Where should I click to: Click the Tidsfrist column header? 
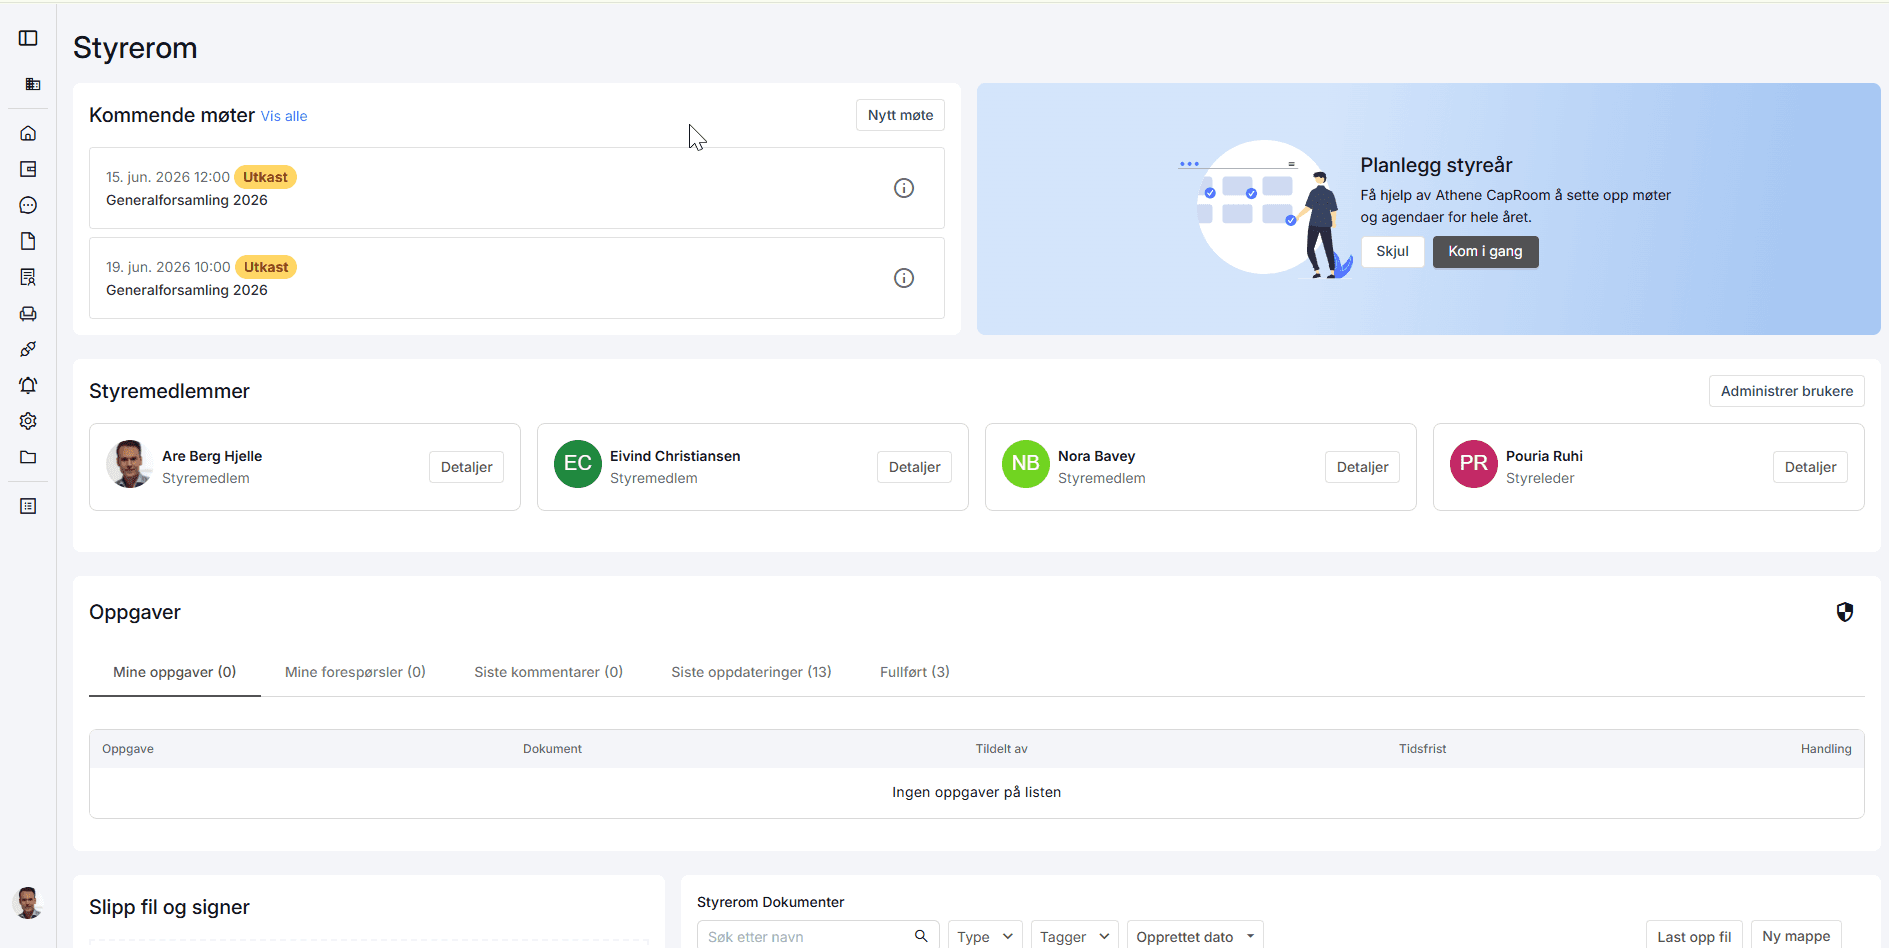click(1422, 749)
